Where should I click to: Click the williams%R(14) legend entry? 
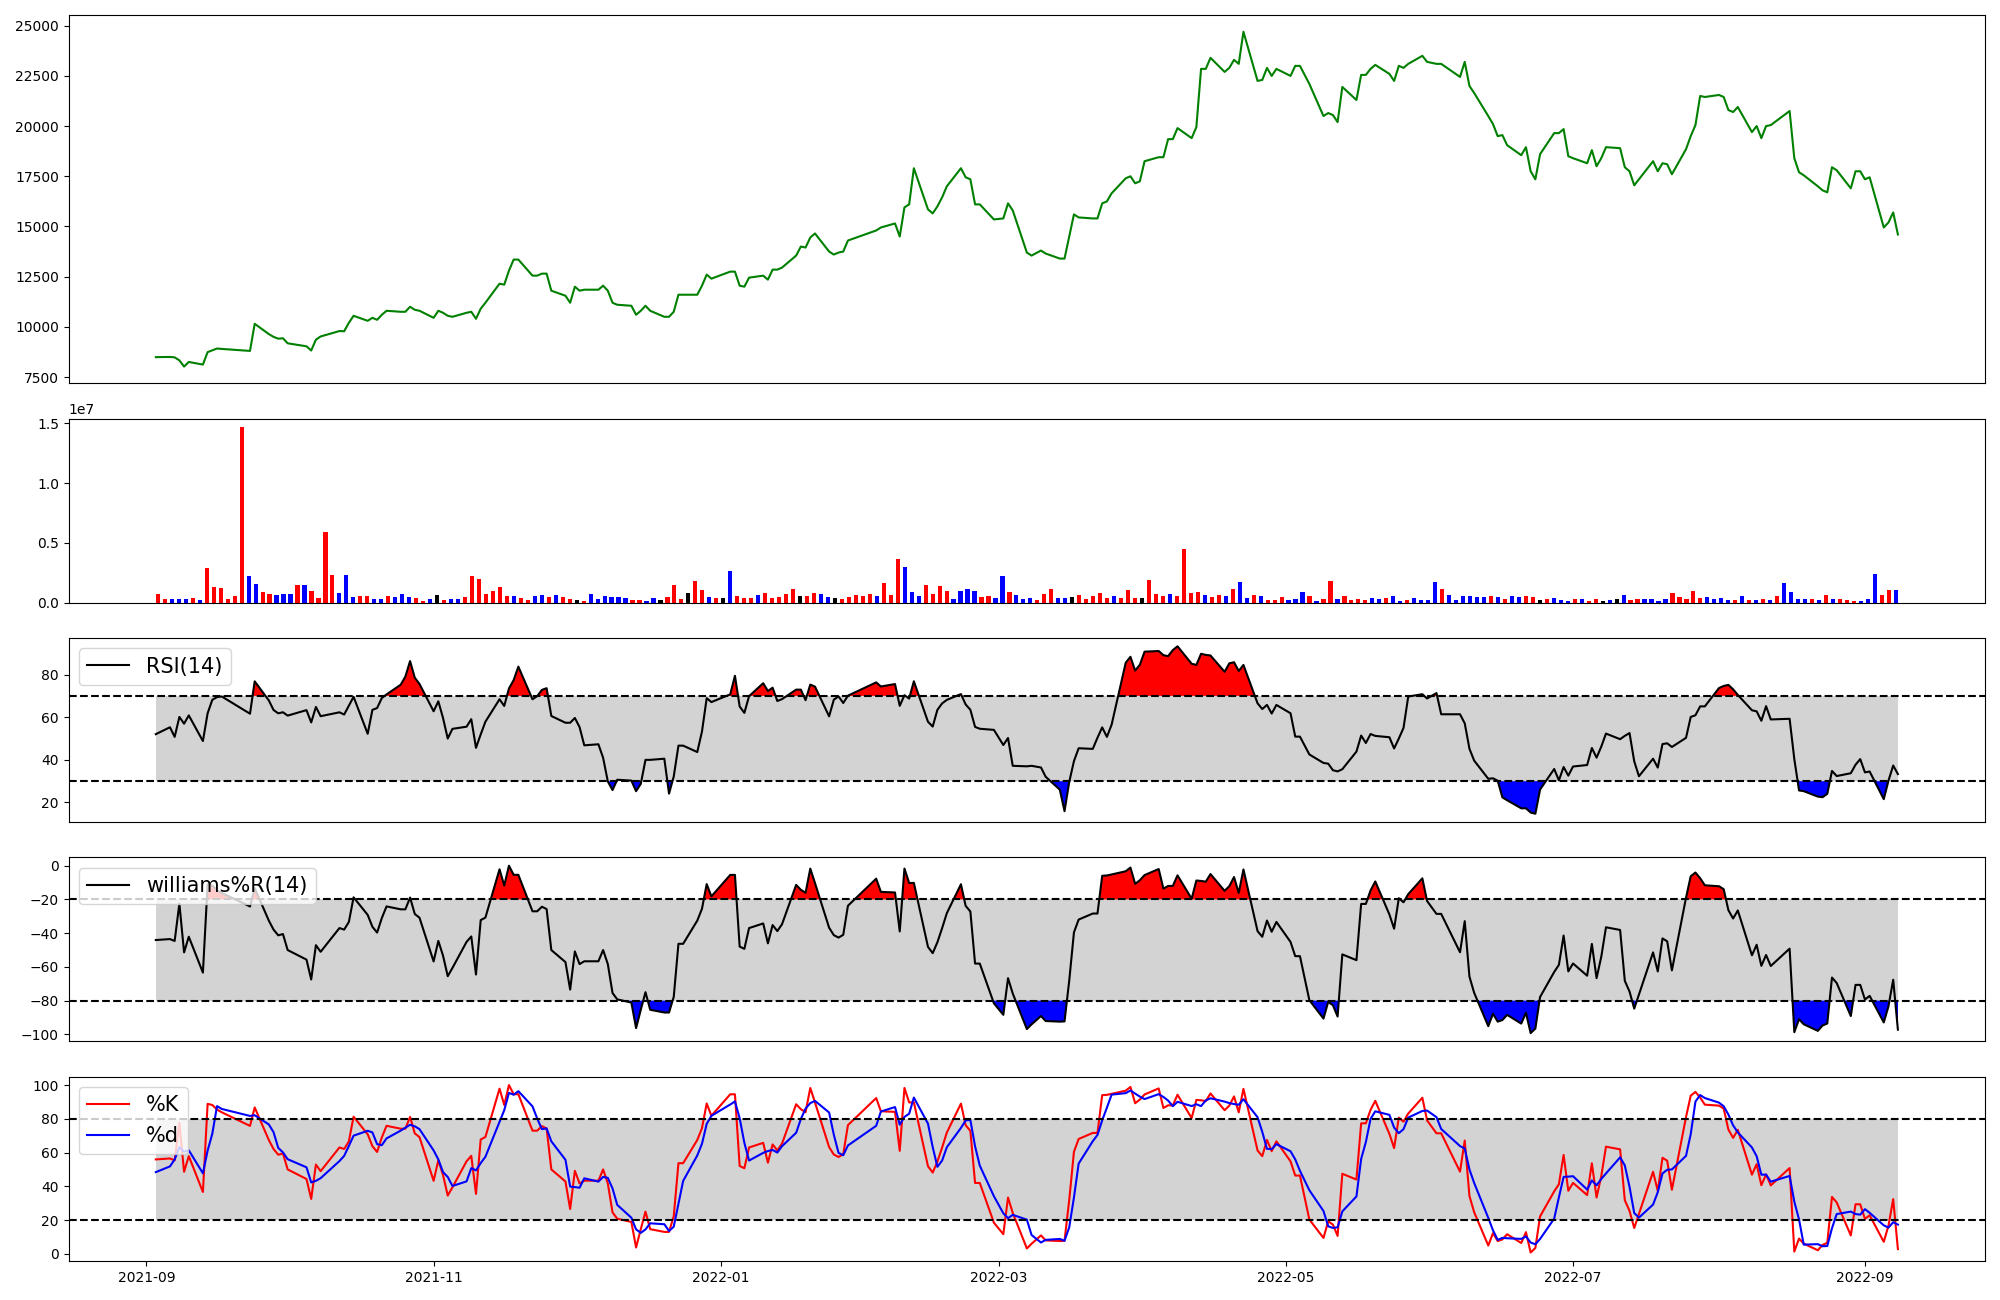click(226, 885)
